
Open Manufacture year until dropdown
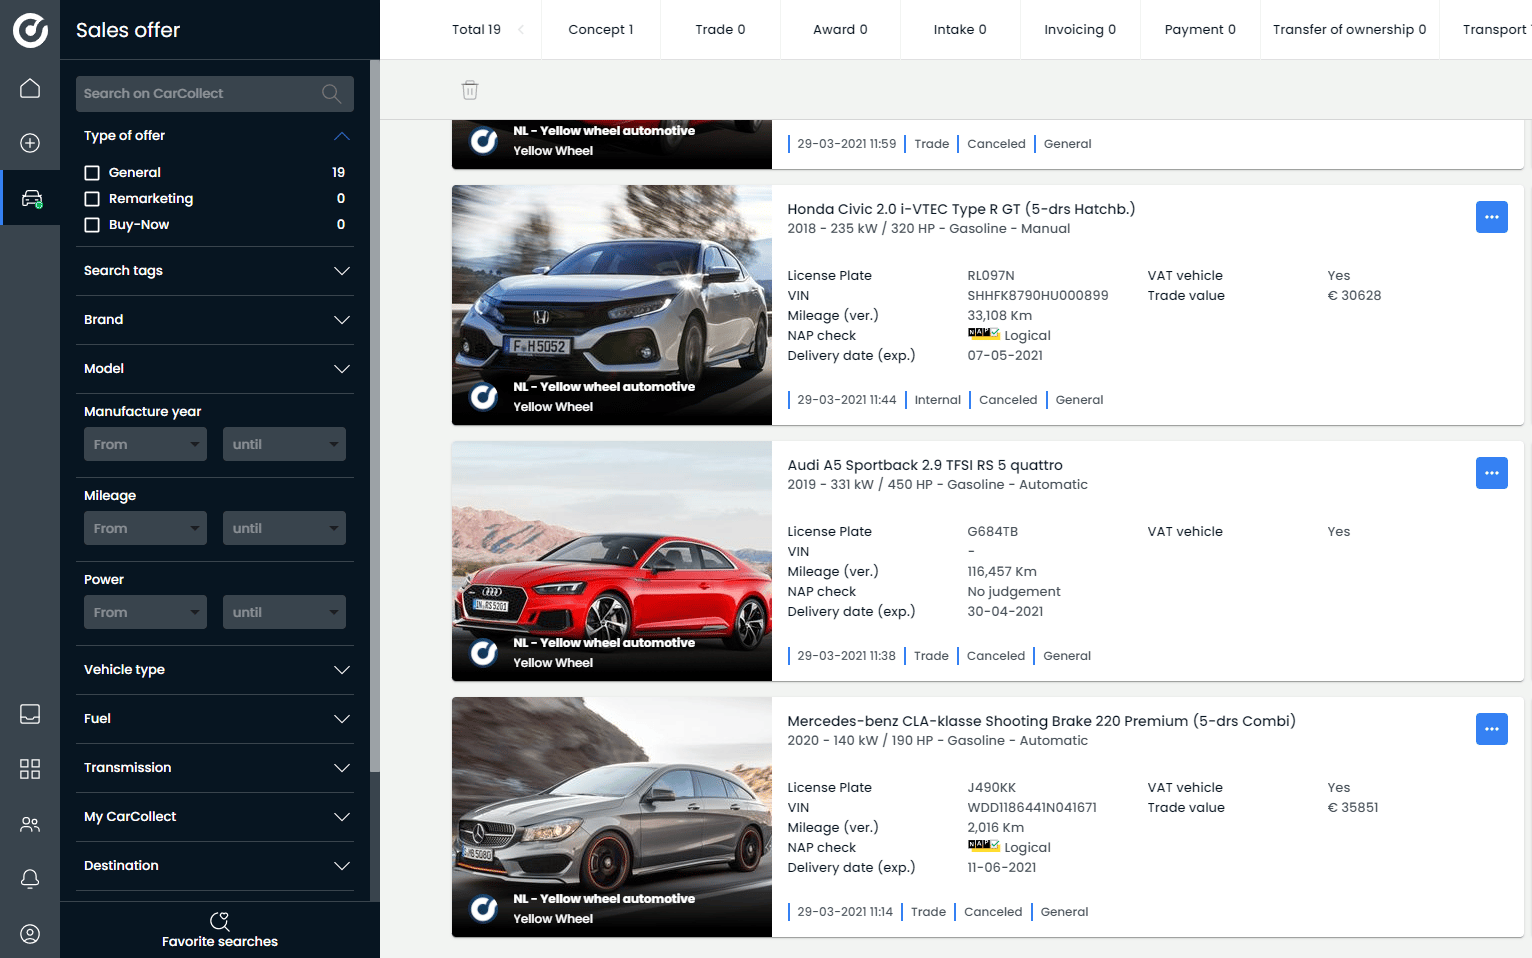[x=284, y=444]
